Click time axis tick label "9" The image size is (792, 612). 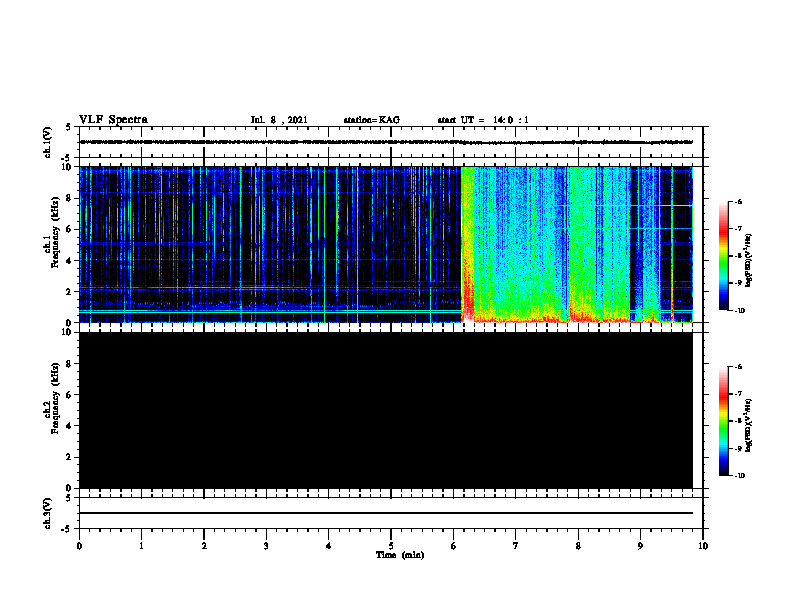coord(640,546)
